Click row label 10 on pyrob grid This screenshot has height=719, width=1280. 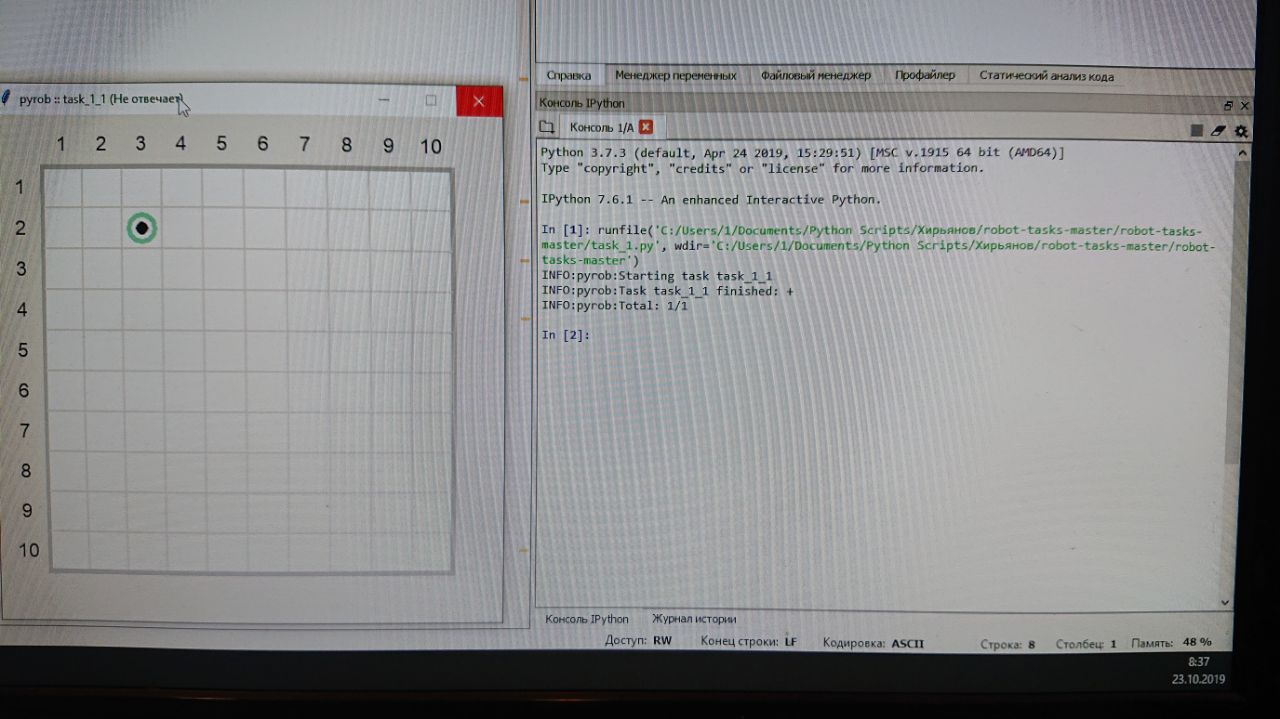tap(29, 550)
